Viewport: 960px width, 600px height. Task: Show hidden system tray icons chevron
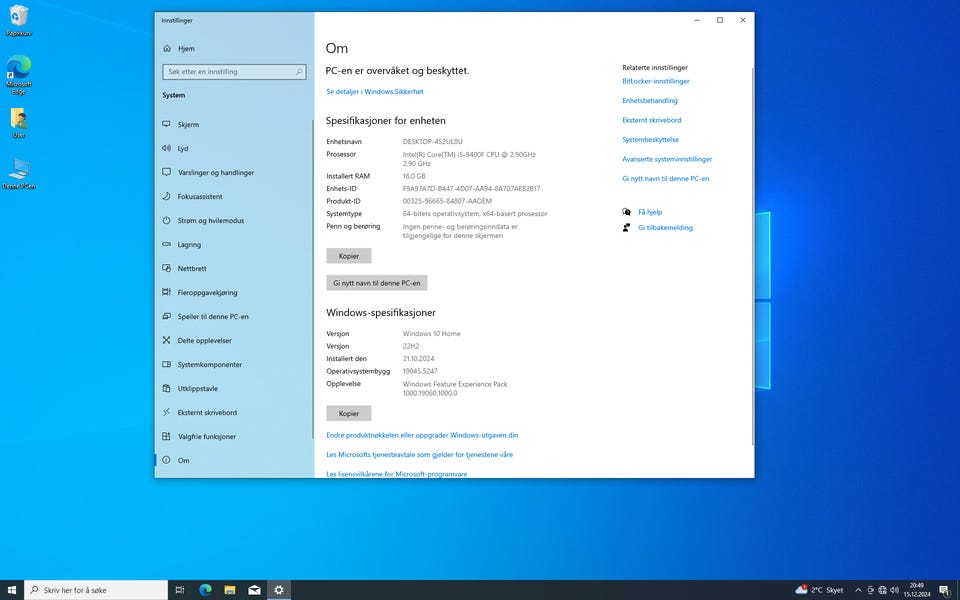[858, 590]
